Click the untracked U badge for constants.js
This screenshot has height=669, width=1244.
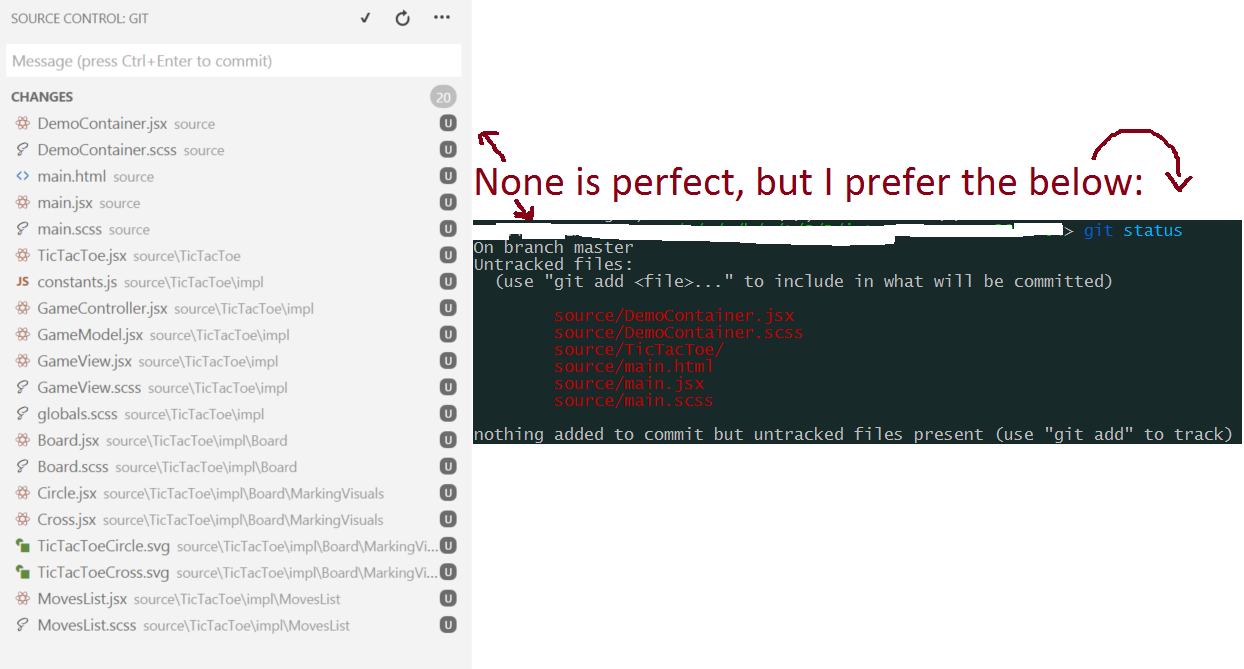[x=448, y=282]
